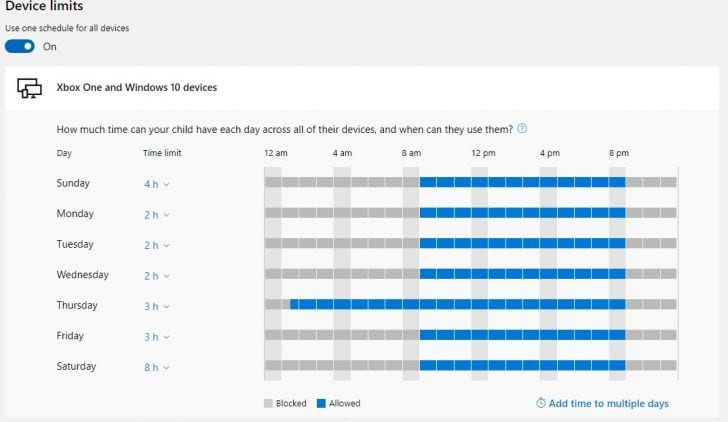The height and width of the screenshot is (422, 728).
Task: Click the 8 am time header
Action: click(411, 153)
